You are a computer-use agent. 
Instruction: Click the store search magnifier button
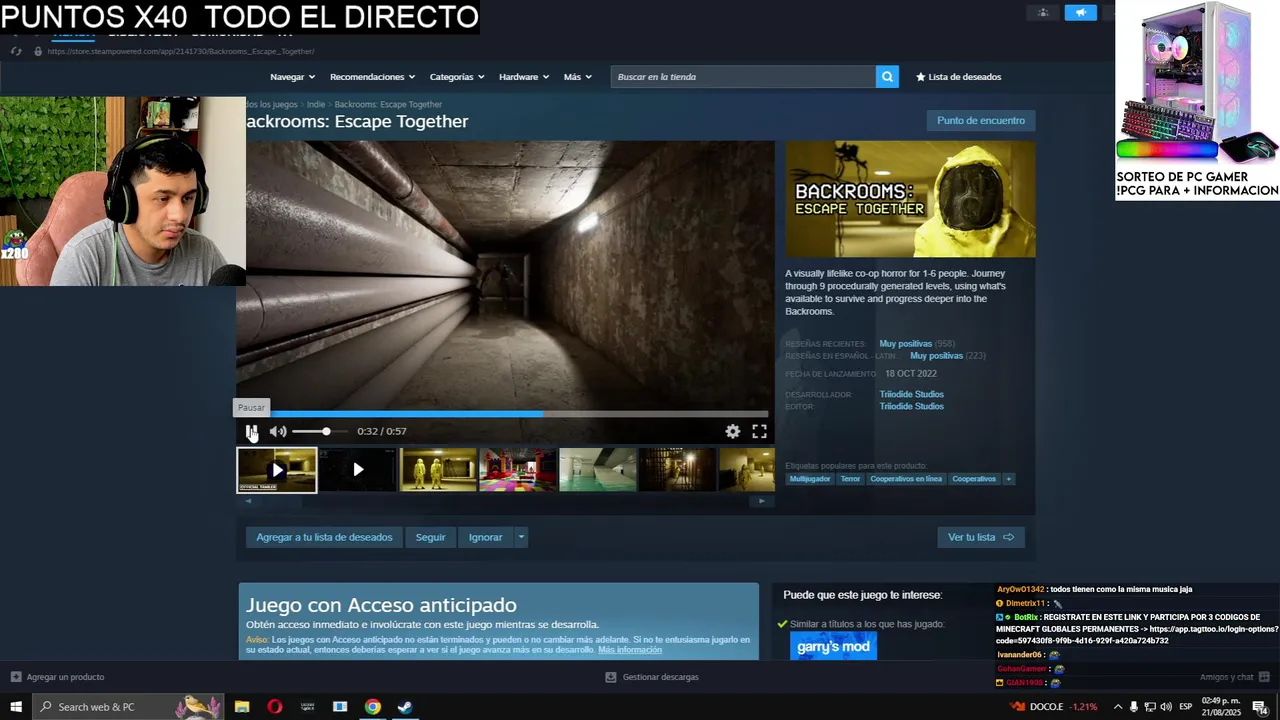pyautogui.click(x=887, y=77)
